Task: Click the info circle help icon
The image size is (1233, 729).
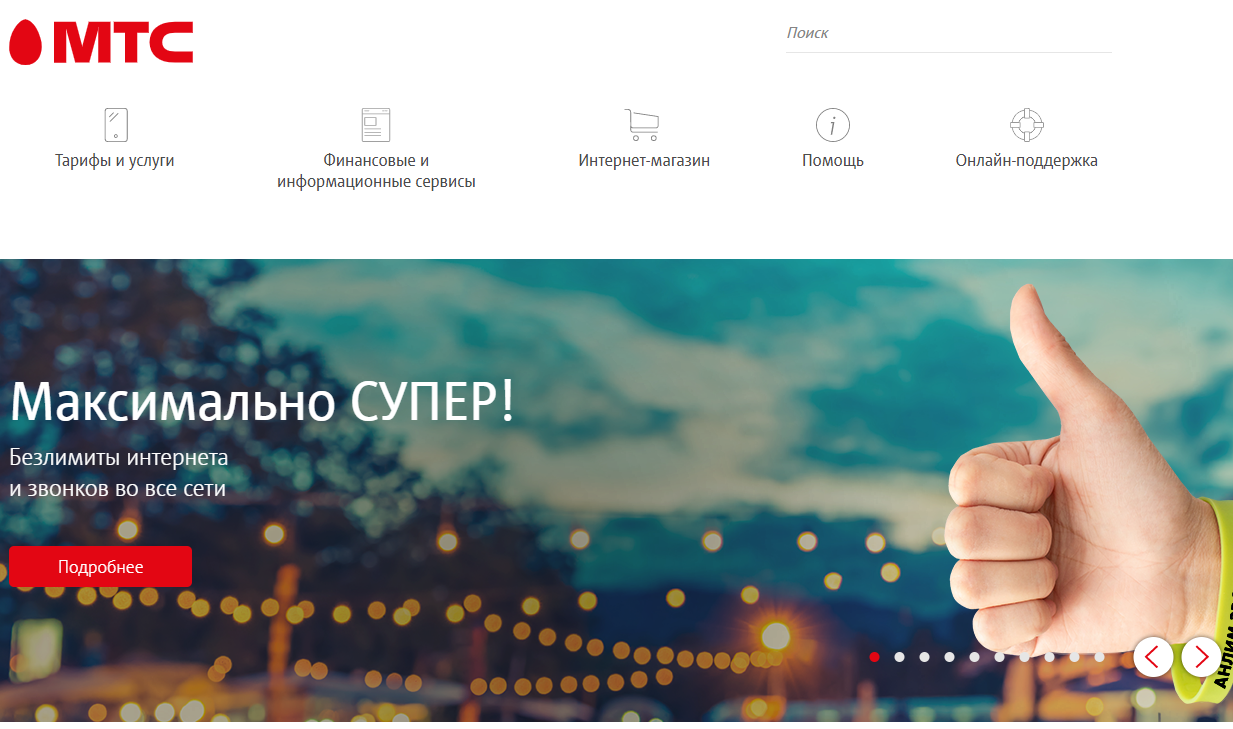Action: point(833,125)
